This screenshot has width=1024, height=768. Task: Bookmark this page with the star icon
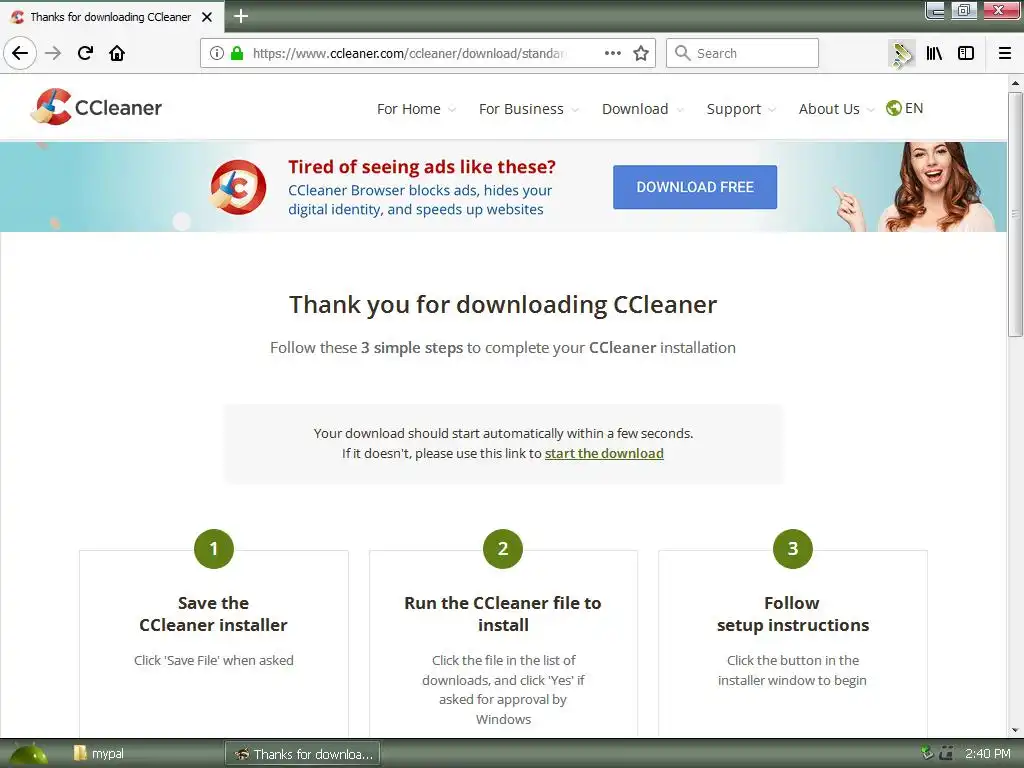[641, 53]
